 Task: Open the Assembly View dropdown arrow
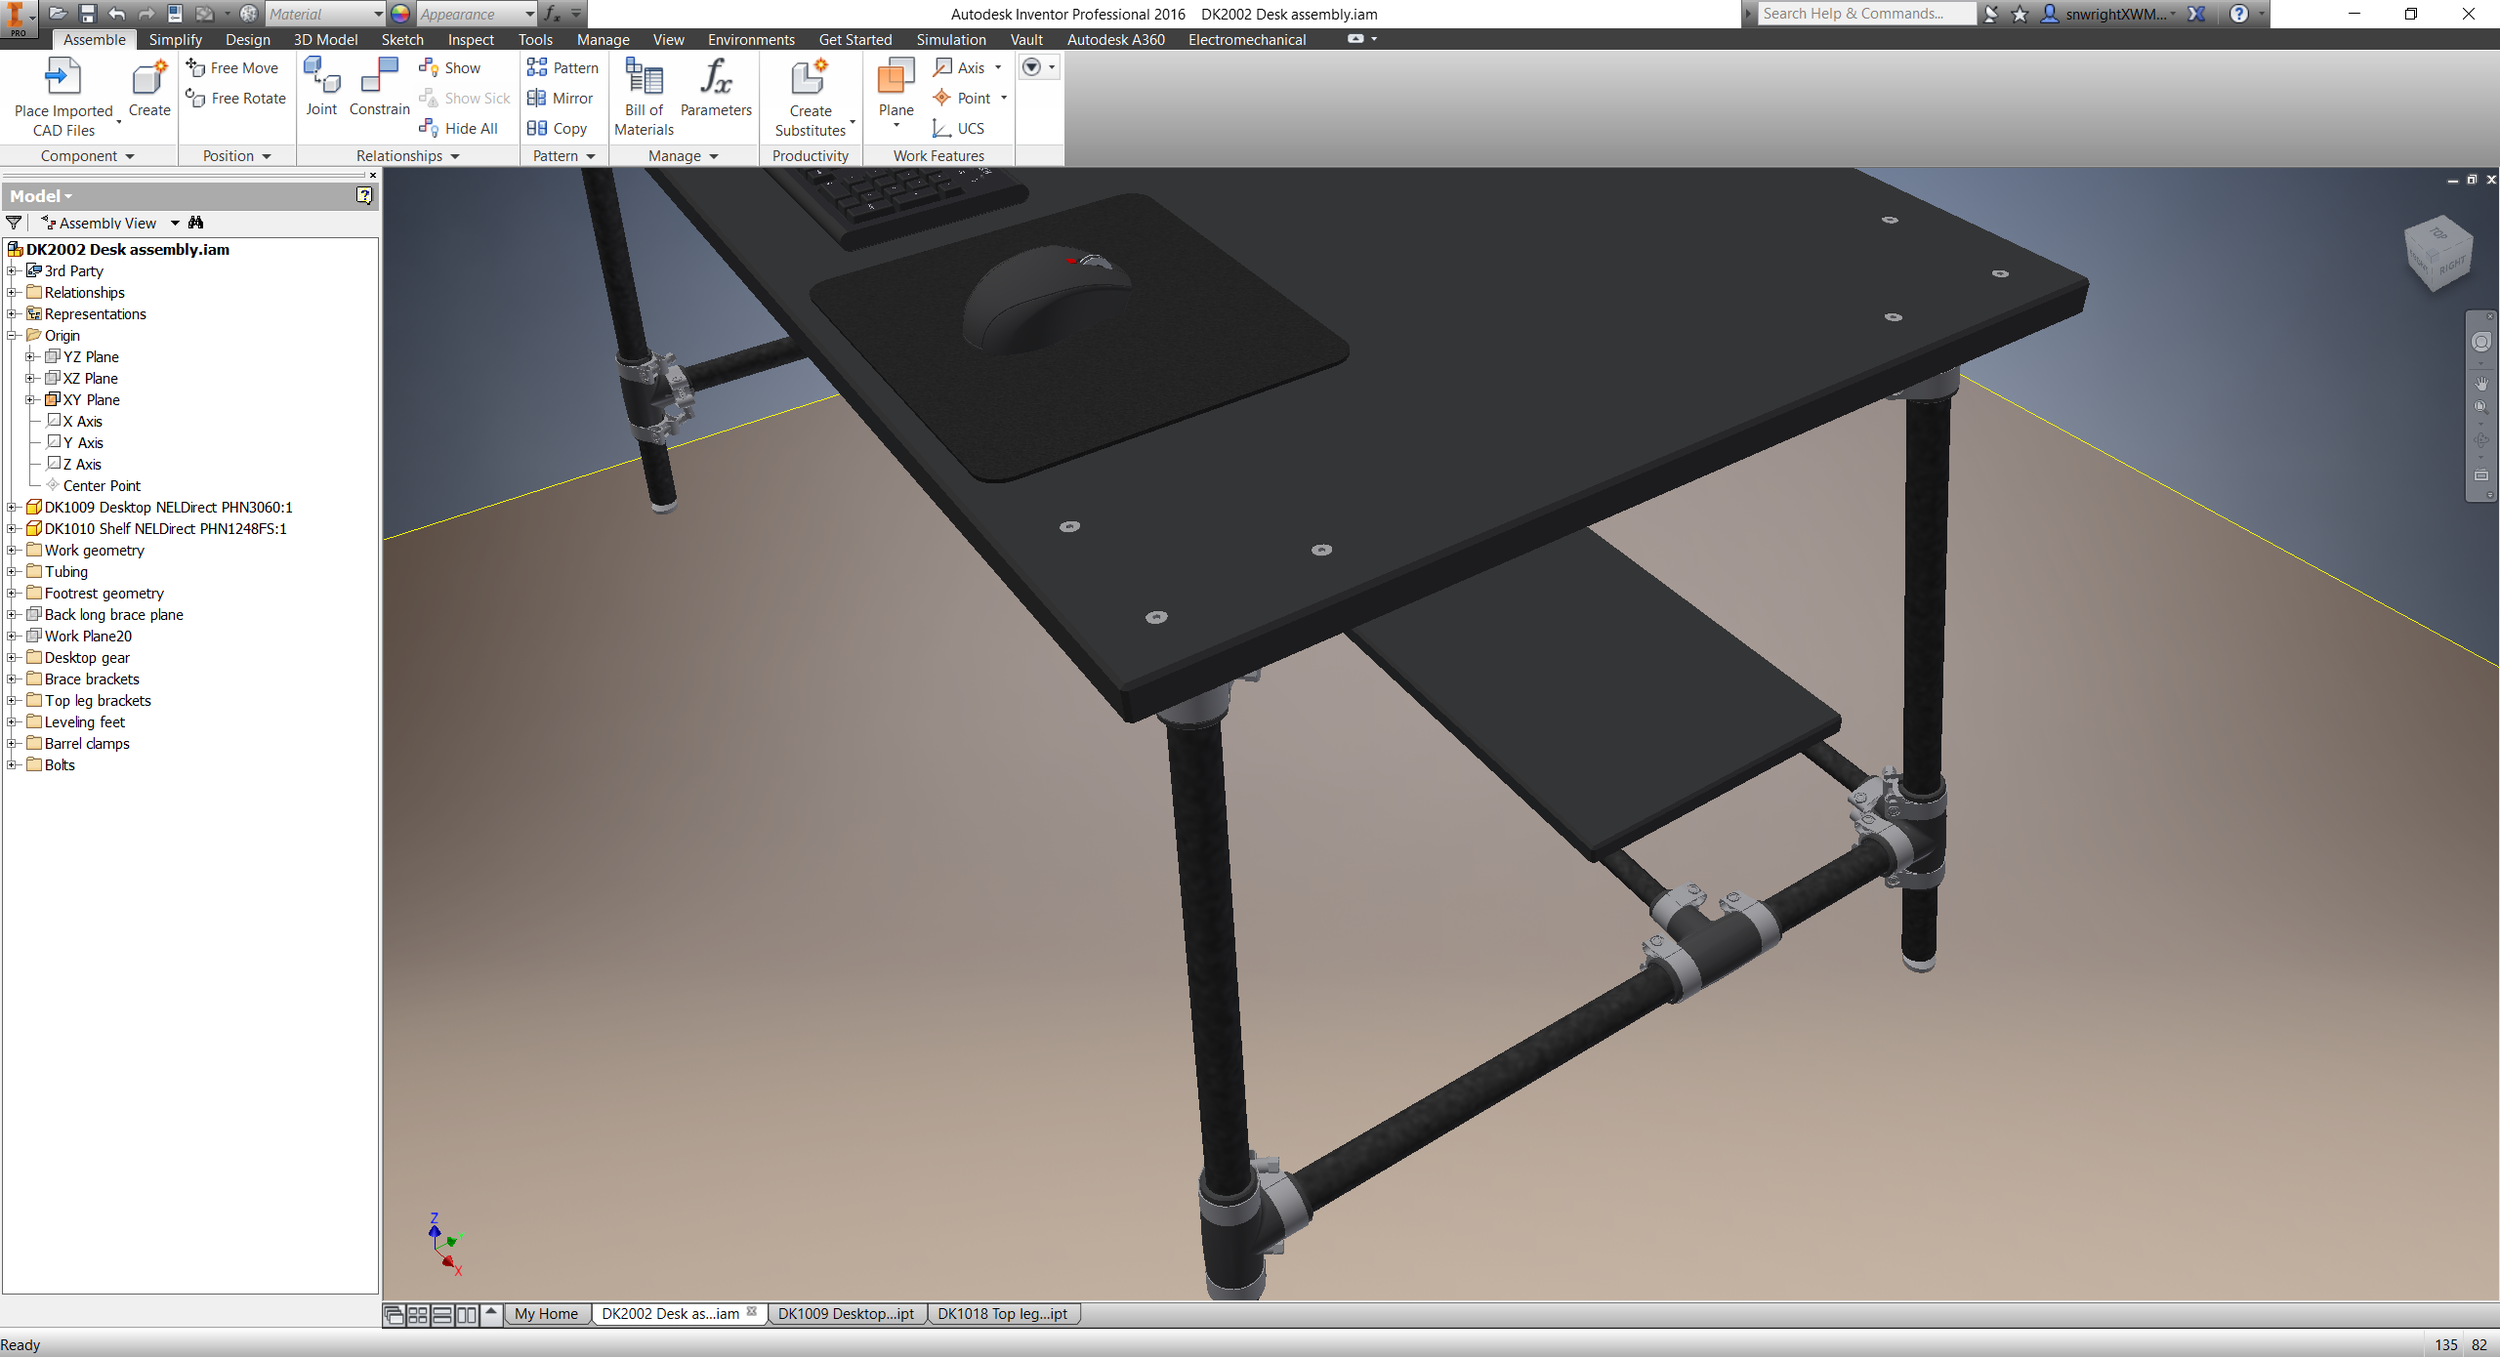(175, 223)
